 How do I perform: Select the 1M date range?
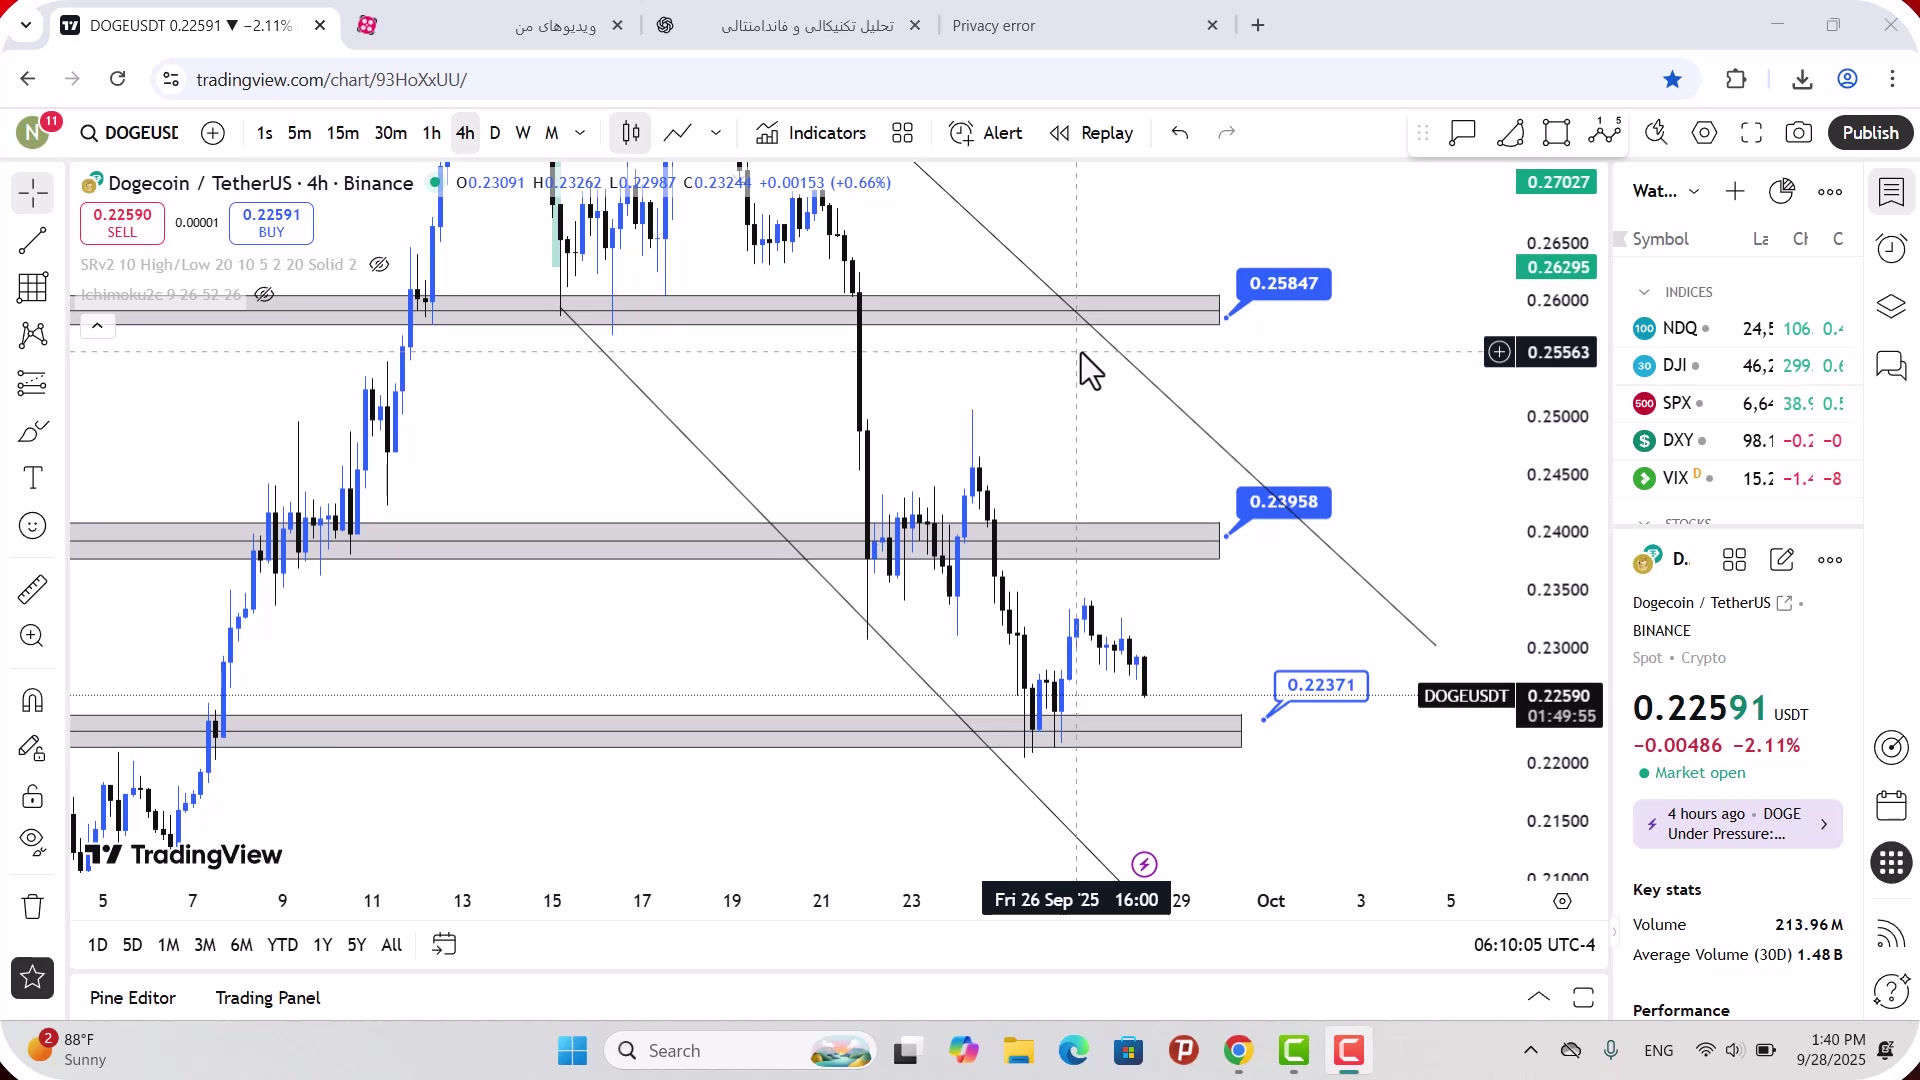coord(168,945)
